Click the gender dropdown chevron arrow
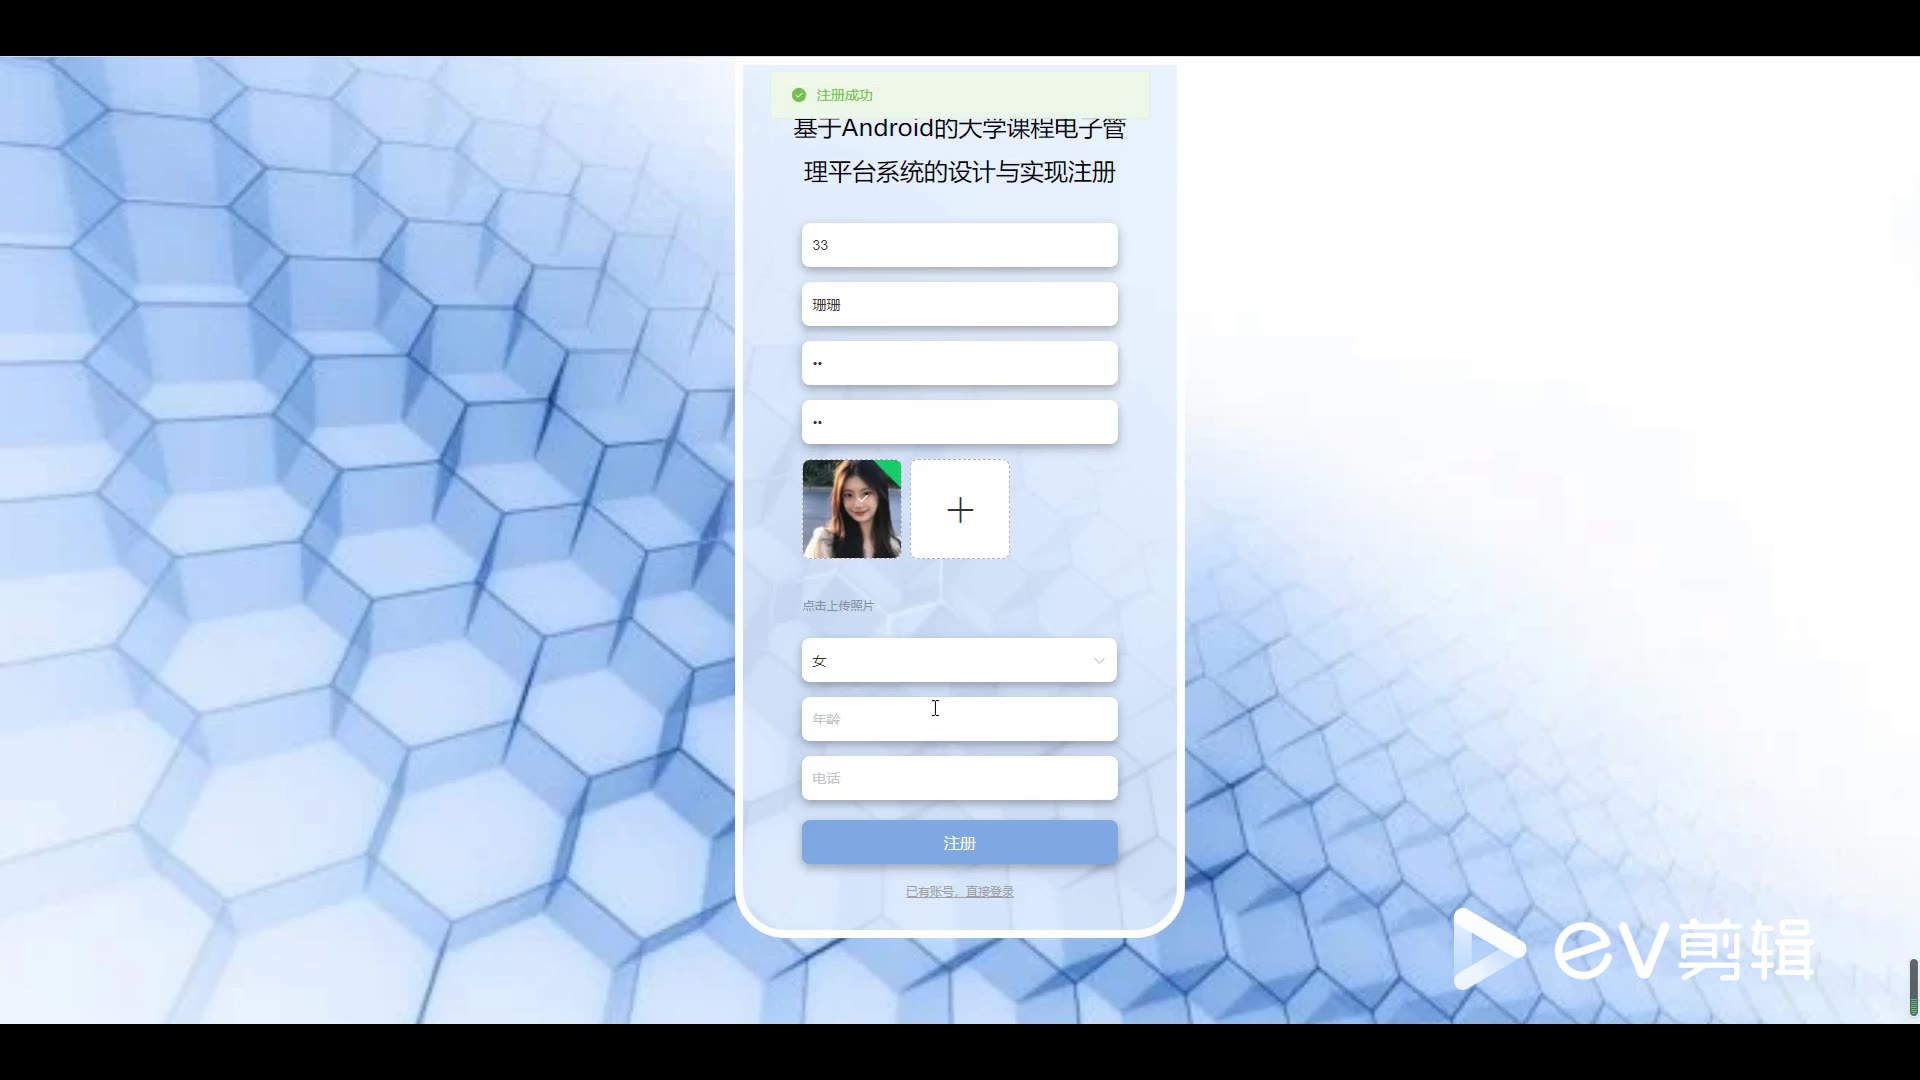The height and width of the screenshot is (1080, 1920). click(x=1099, y=661)
